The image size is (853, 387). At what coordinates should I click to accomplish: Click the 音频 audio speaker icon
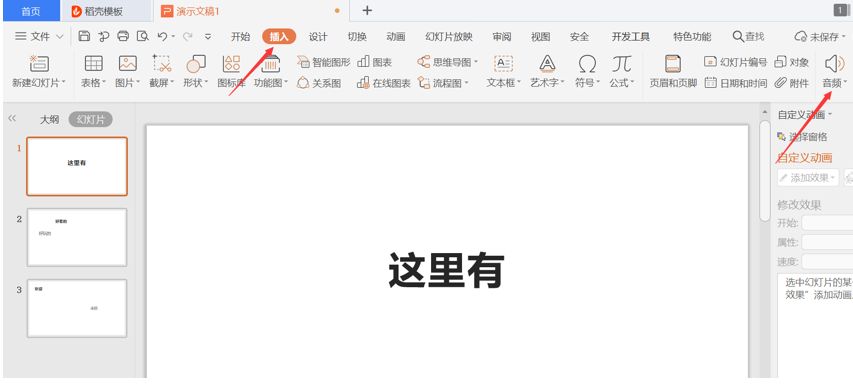tap(835, 64)
